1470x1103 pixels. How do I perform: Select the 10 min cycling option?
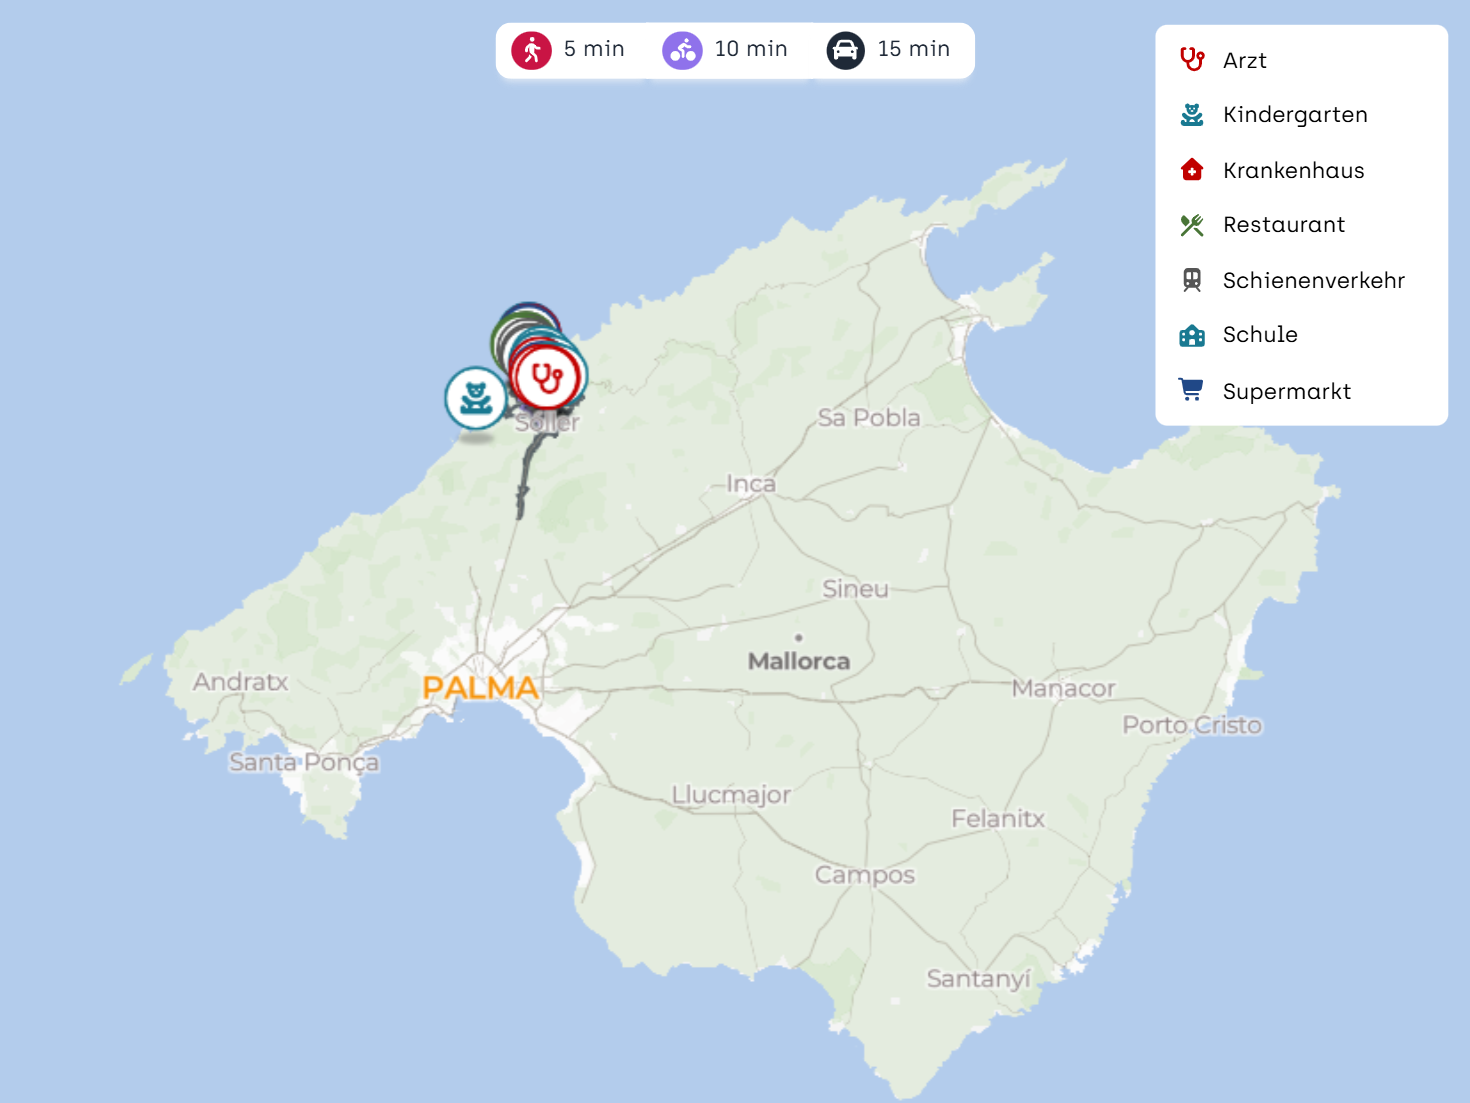[x=750, y=49]
